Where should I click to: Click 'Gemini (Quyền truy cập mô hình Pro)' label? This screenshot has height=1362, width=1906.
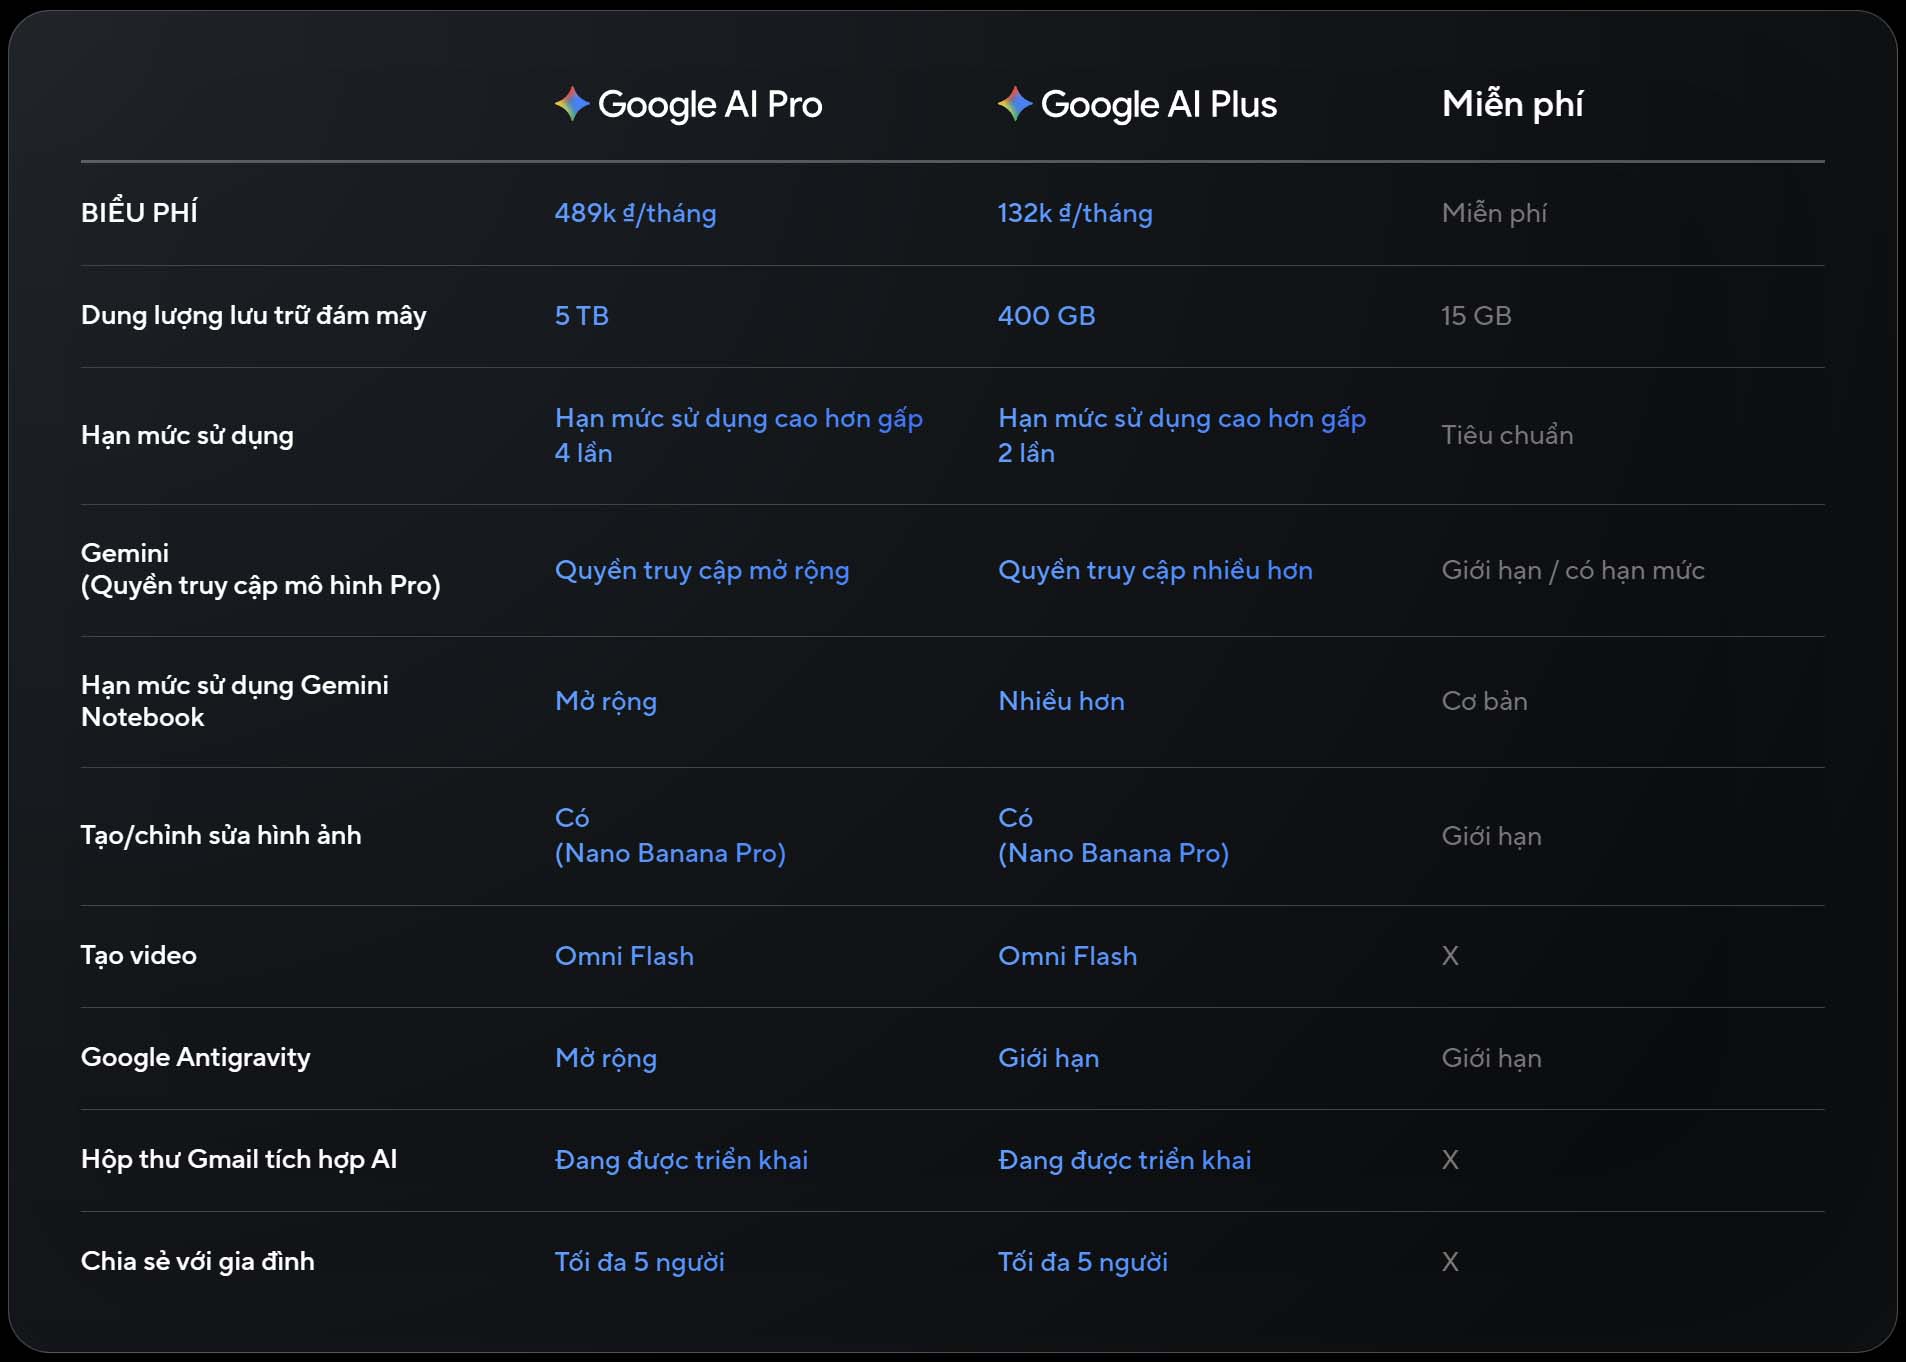coord(261,569)
